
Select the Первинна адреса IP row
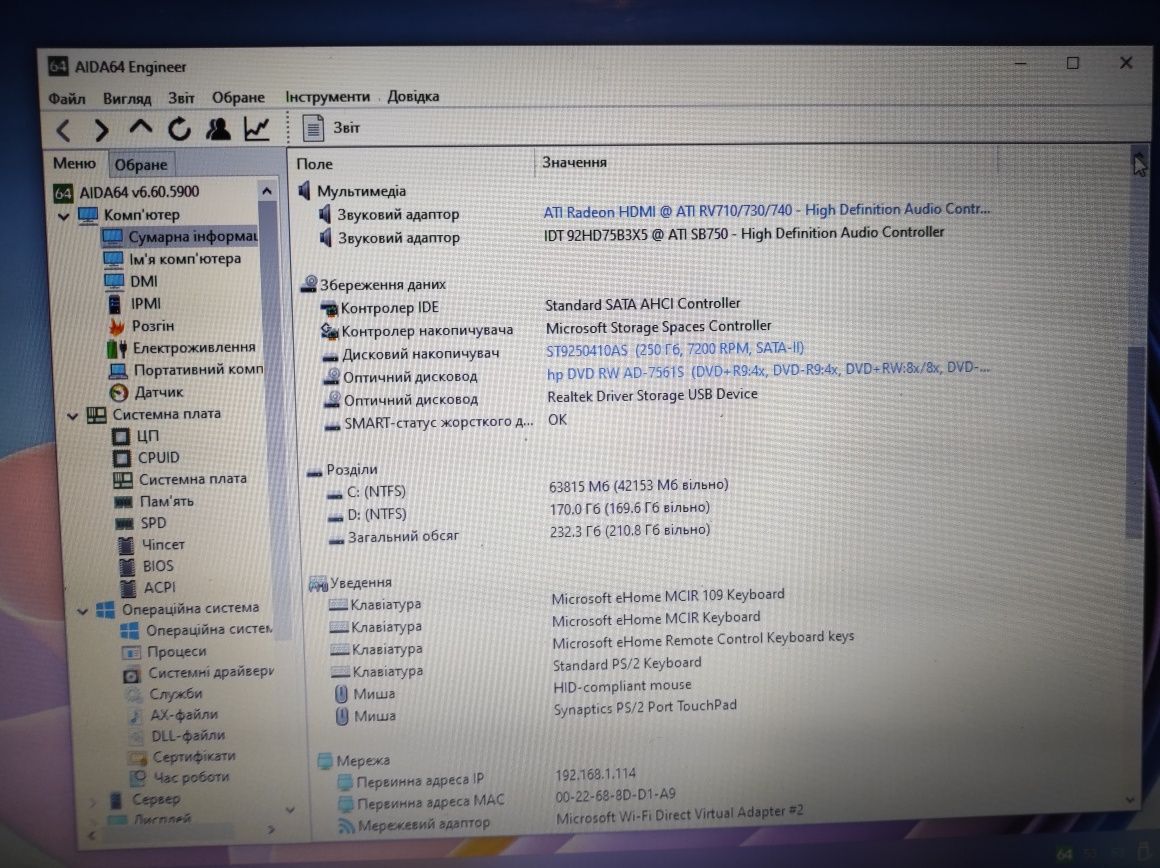(487, 778)
